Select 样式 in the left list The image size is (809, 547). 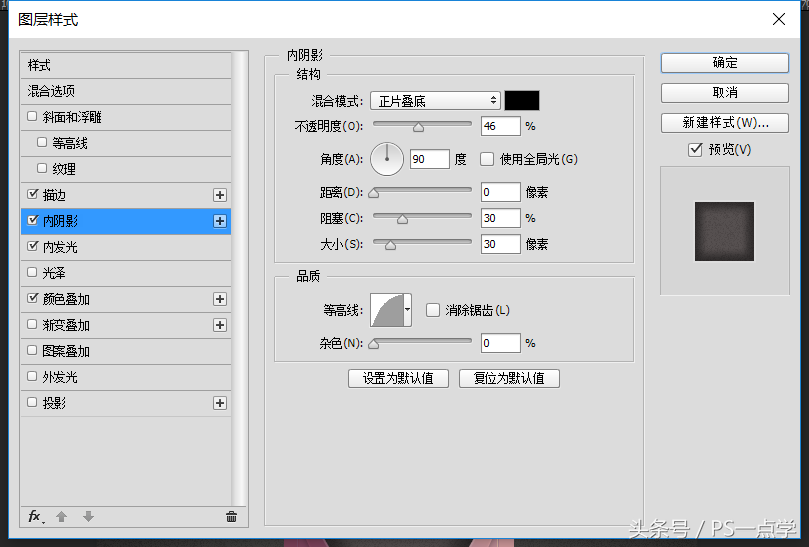pyautogui.click(x=126, y=66)
